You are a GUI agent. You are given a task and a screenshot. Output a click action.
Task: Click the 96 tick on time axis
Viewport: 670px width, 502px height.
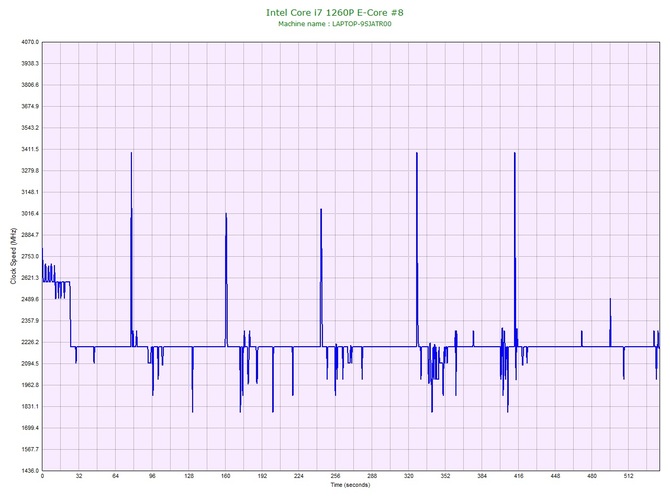coord(152,476)
